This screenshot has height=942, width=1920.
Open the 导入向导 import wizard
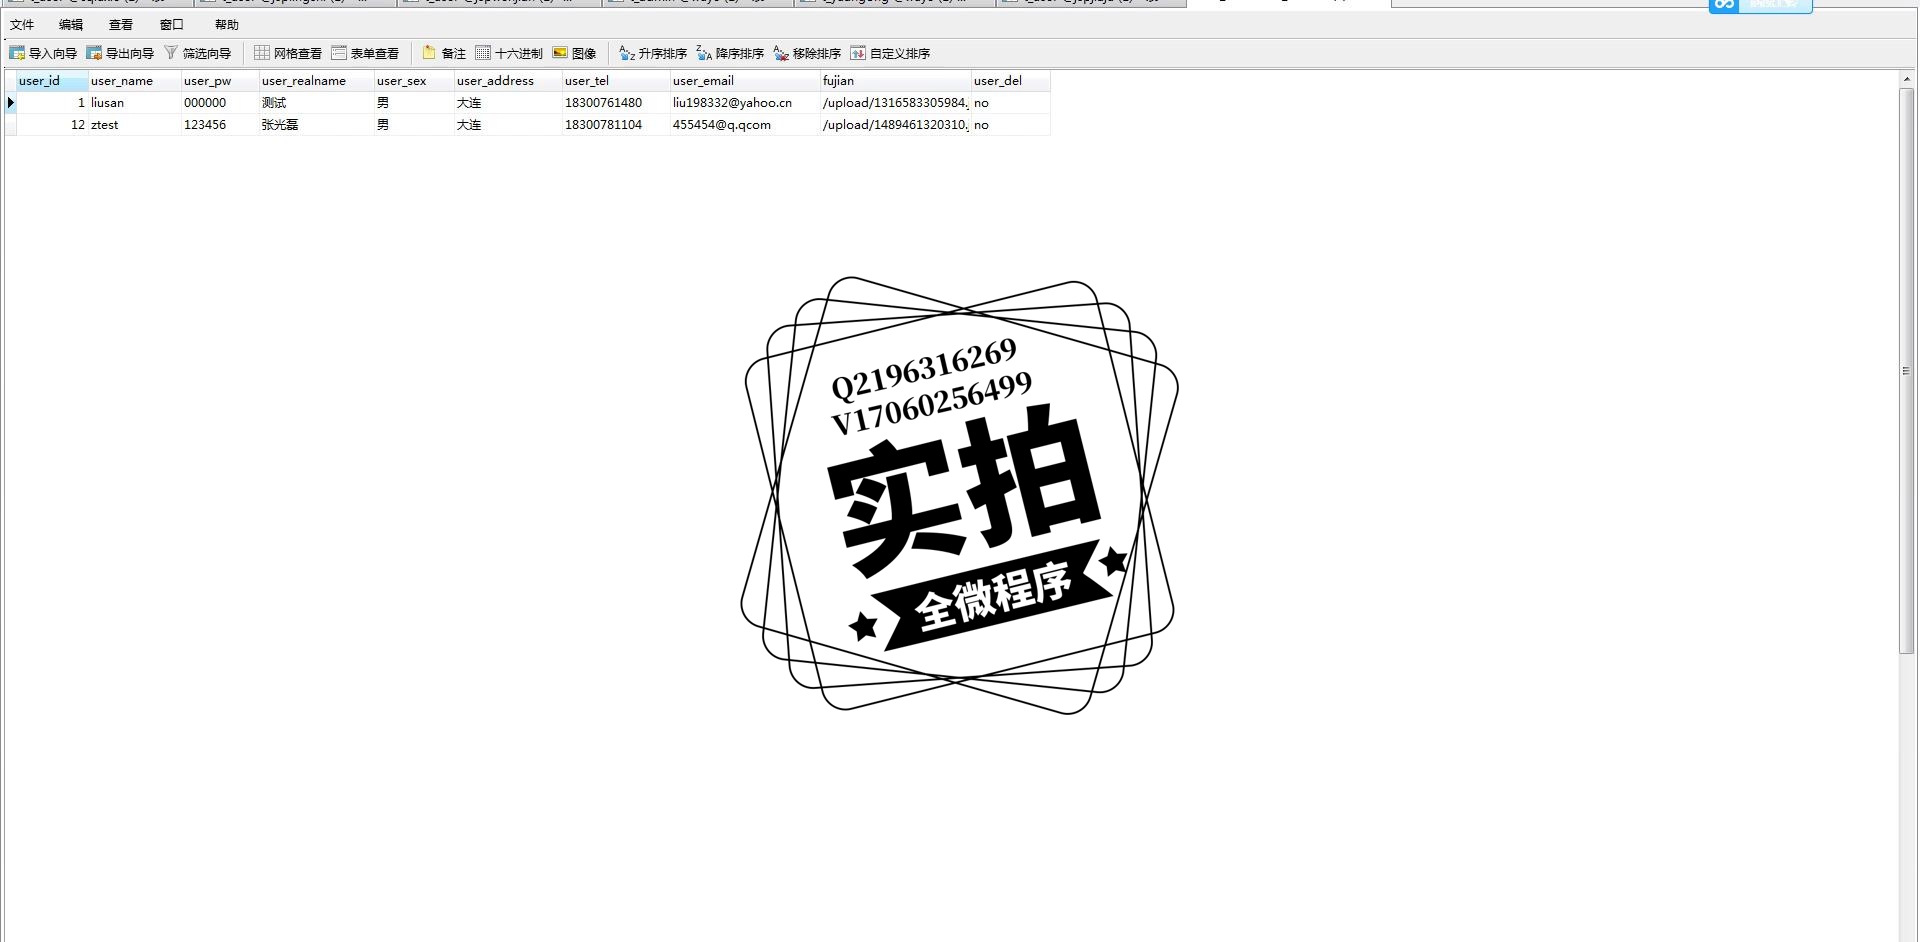point(43,53)
